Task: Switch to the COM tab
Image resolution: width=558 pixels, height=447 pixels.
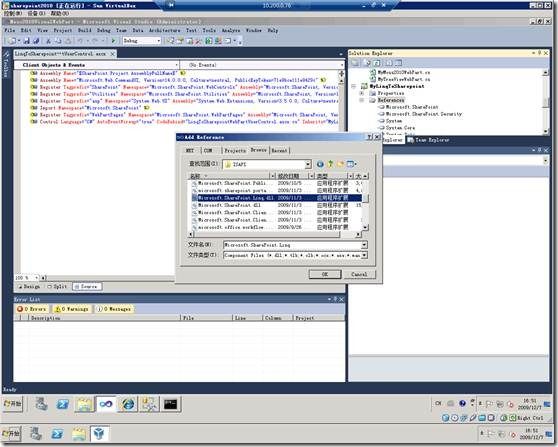Action: tap(208, 151)
